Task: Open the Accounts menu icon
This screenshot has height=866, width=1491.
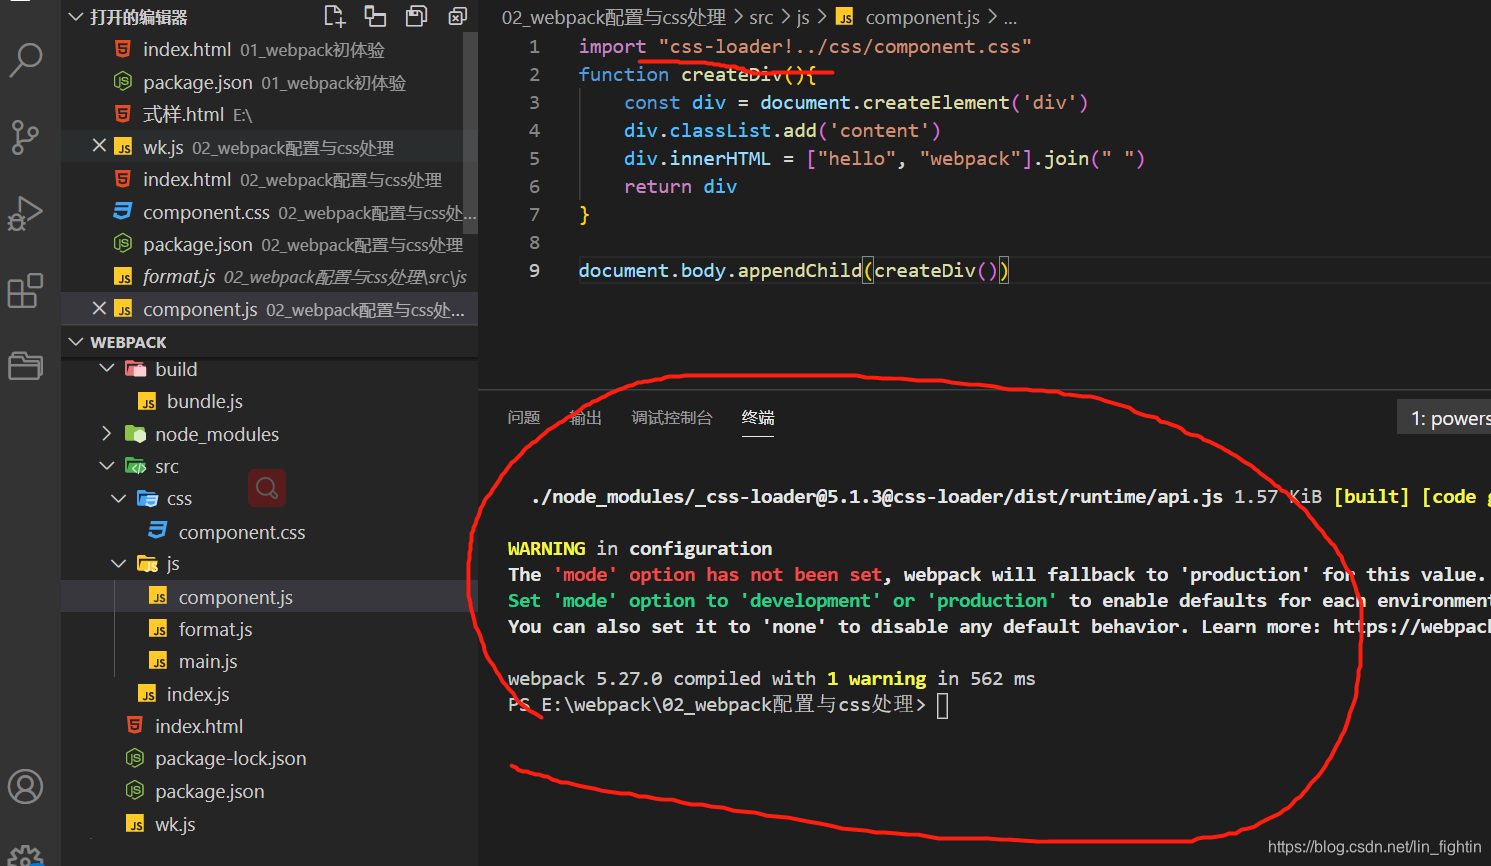Action: [x=25, y=787]
